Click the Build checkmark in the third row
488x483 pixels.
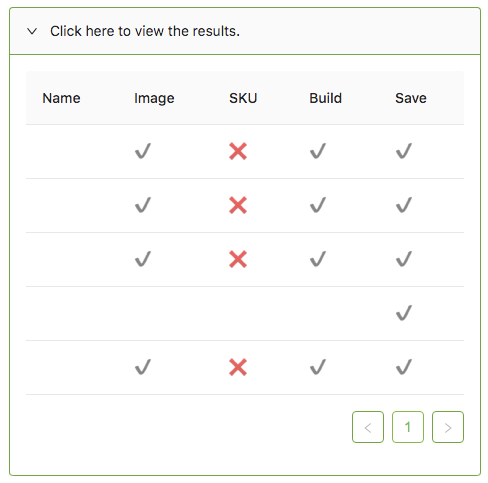coord(318,259)
